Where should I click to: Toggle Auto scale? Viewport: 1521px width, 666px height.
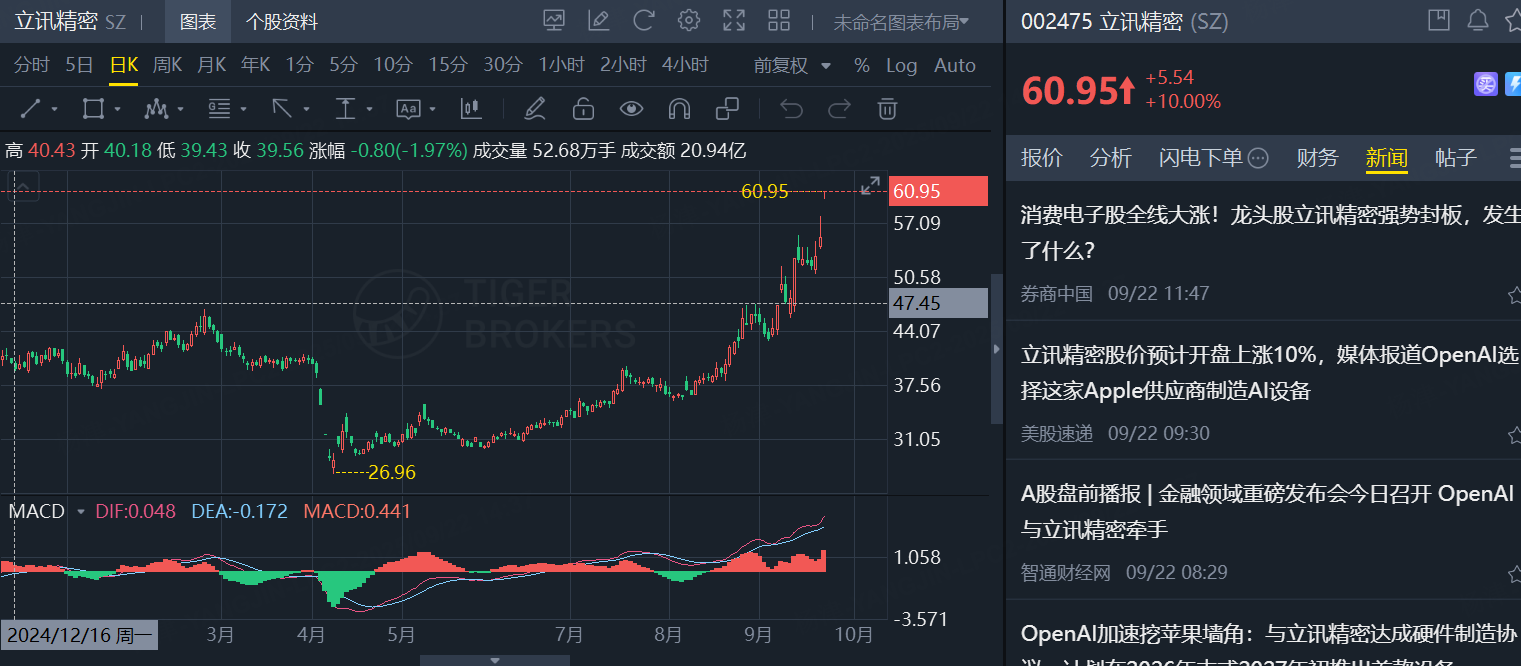pos(955,65)
